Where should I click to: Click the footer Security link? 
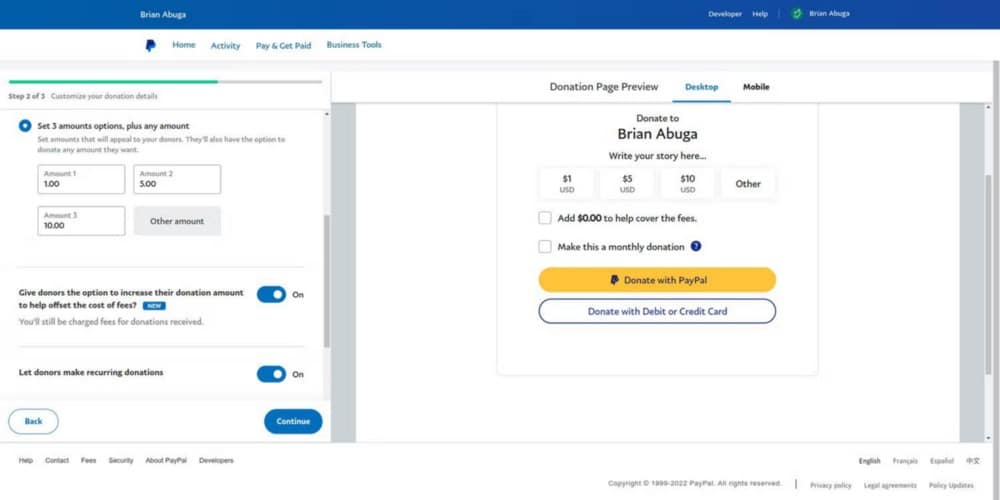tap(121, 460)
